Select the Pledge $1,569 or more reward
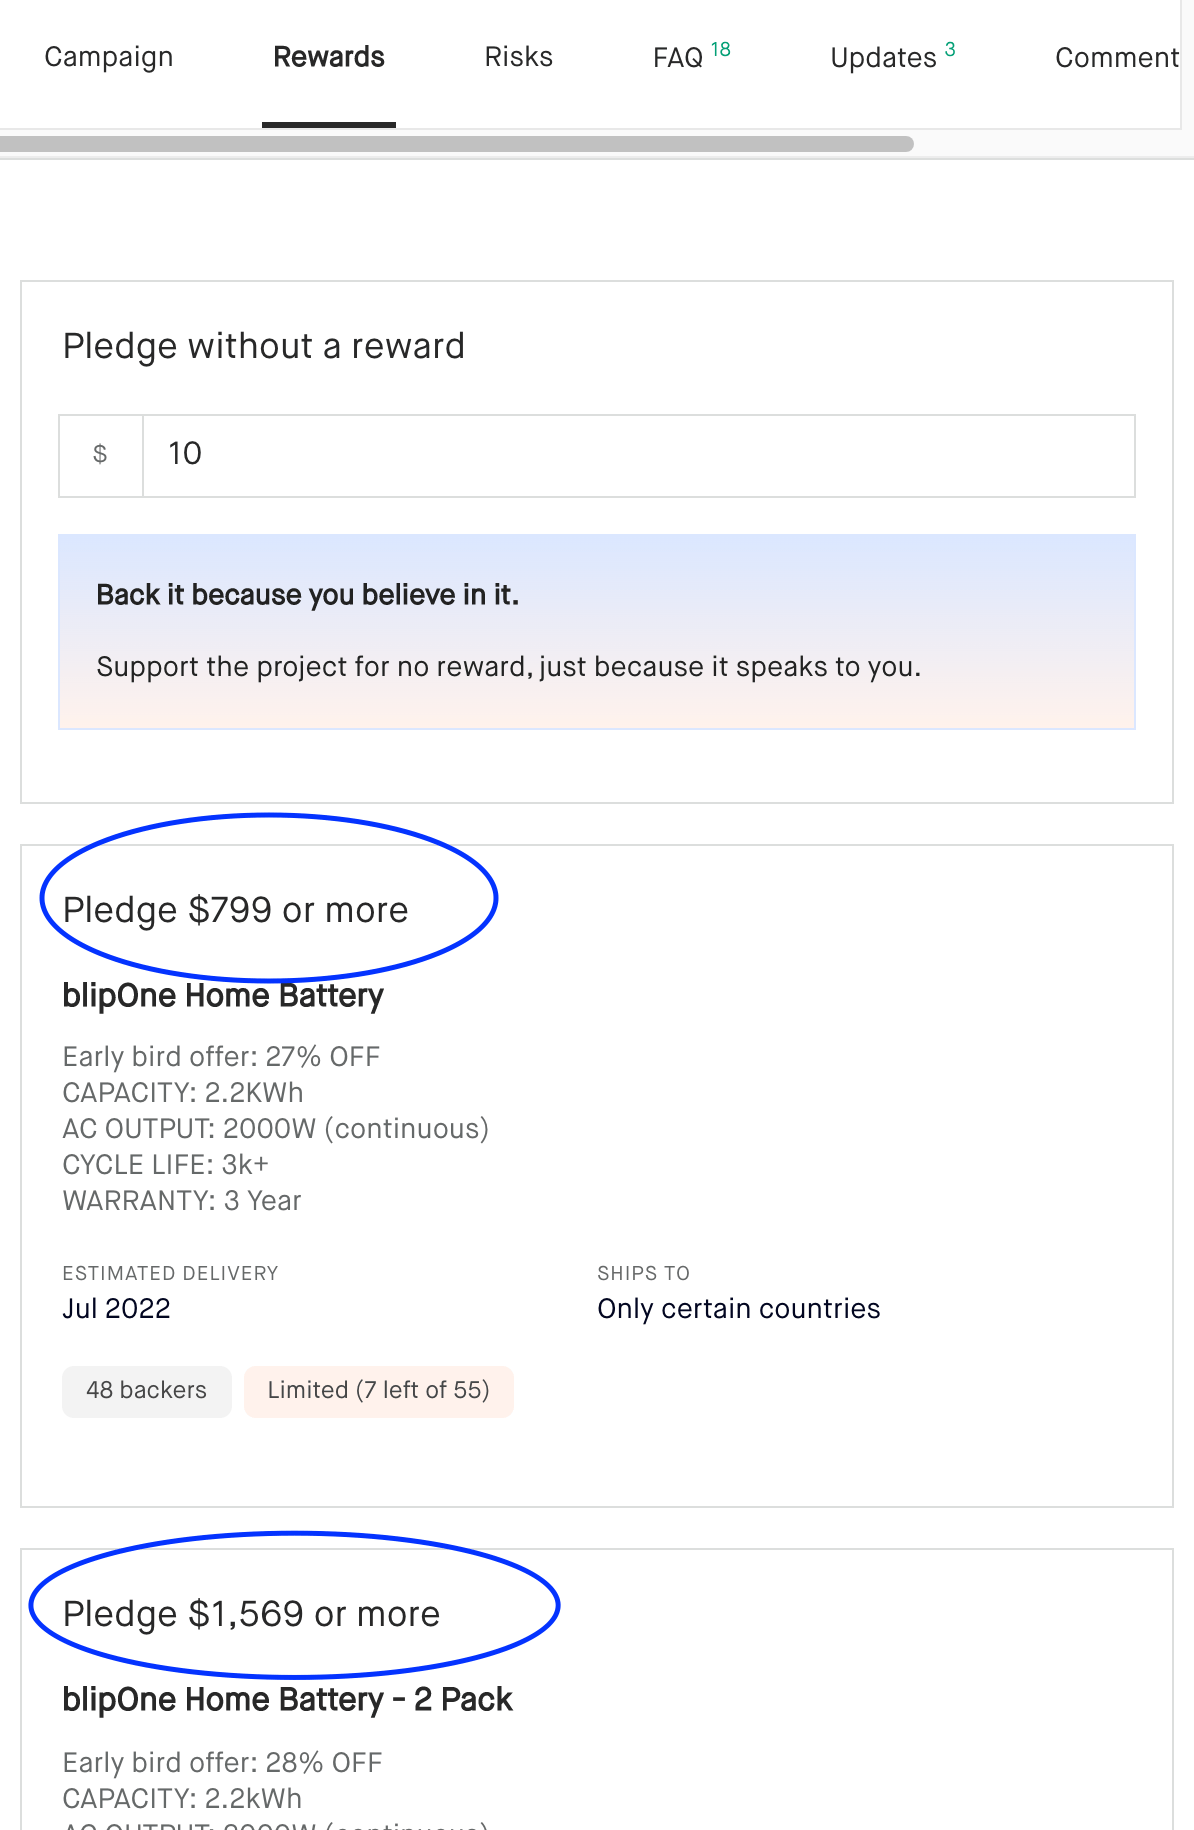Image resolution: width=1194 pixels, height=1830 pixels. click(x=251, y=1614)
